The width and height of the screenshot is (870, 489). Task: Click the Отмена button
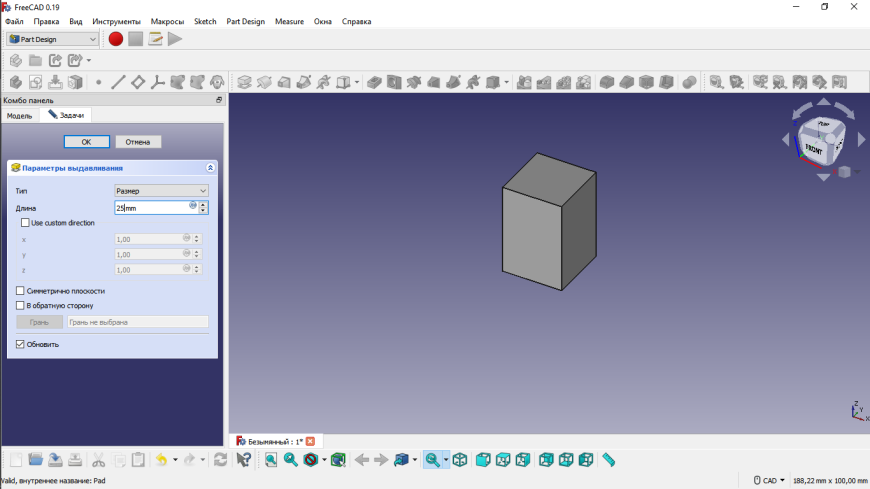click(x=138, y=142)
